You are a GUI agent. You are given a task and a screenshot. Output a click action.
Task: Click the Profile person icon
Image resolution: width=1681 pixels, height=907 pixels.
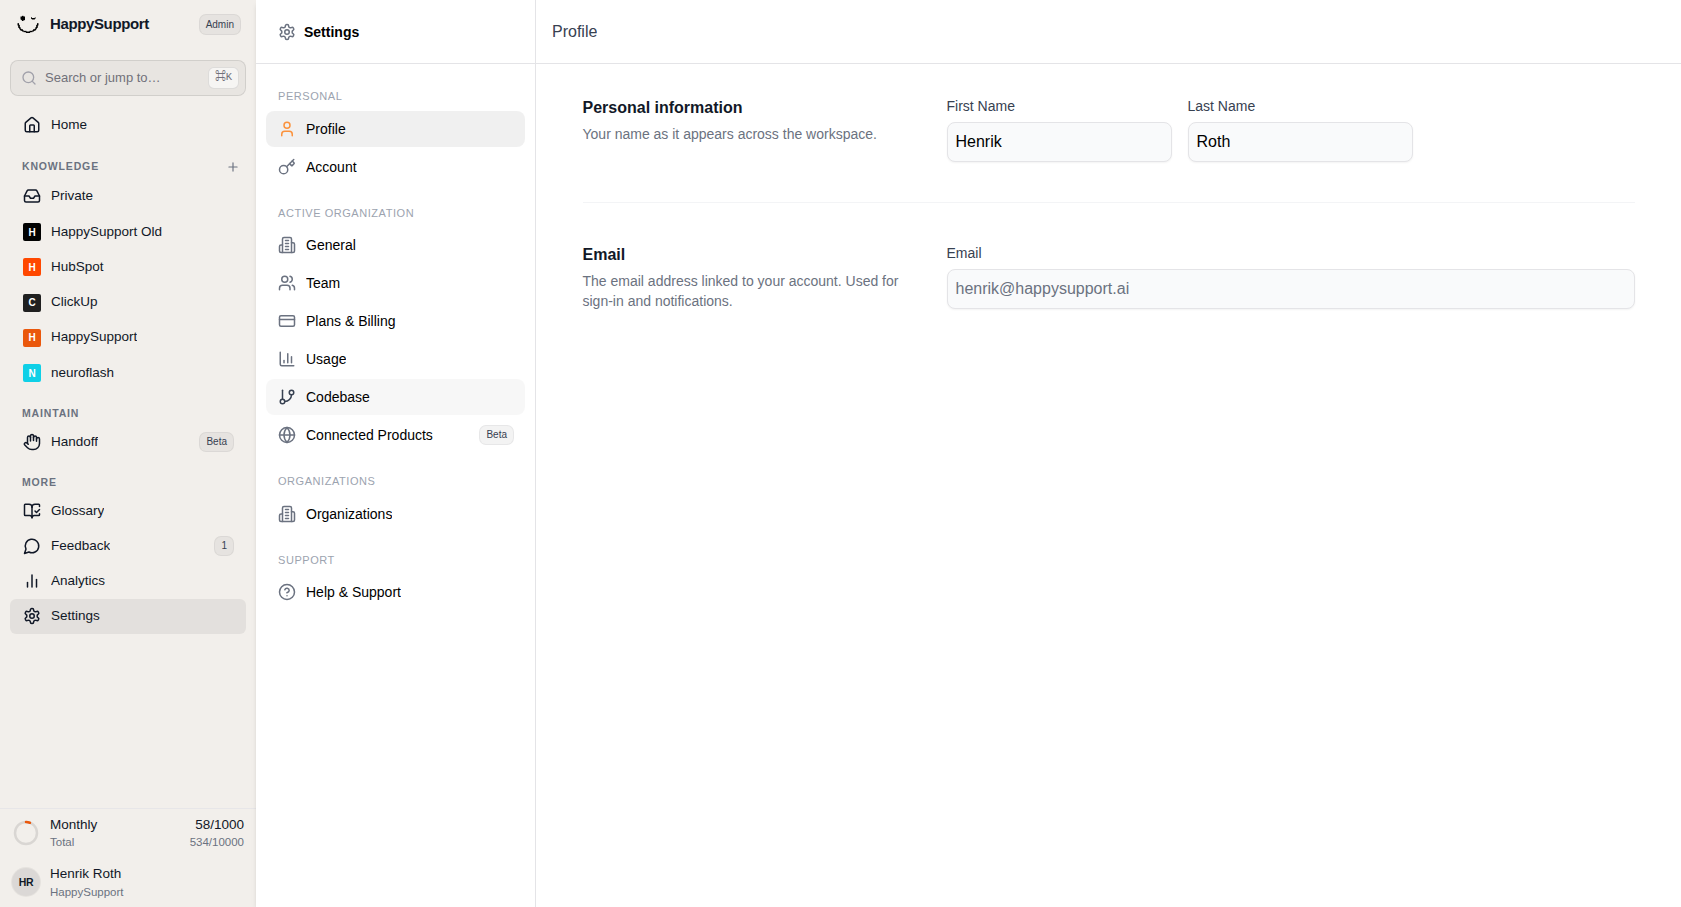(x=287, y=129)
